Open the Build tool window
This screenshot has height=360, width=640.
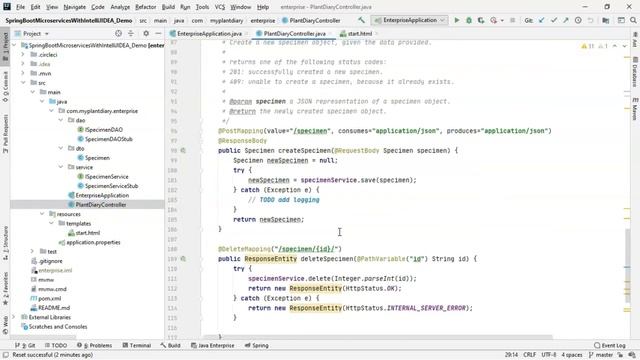coord(171,345)
